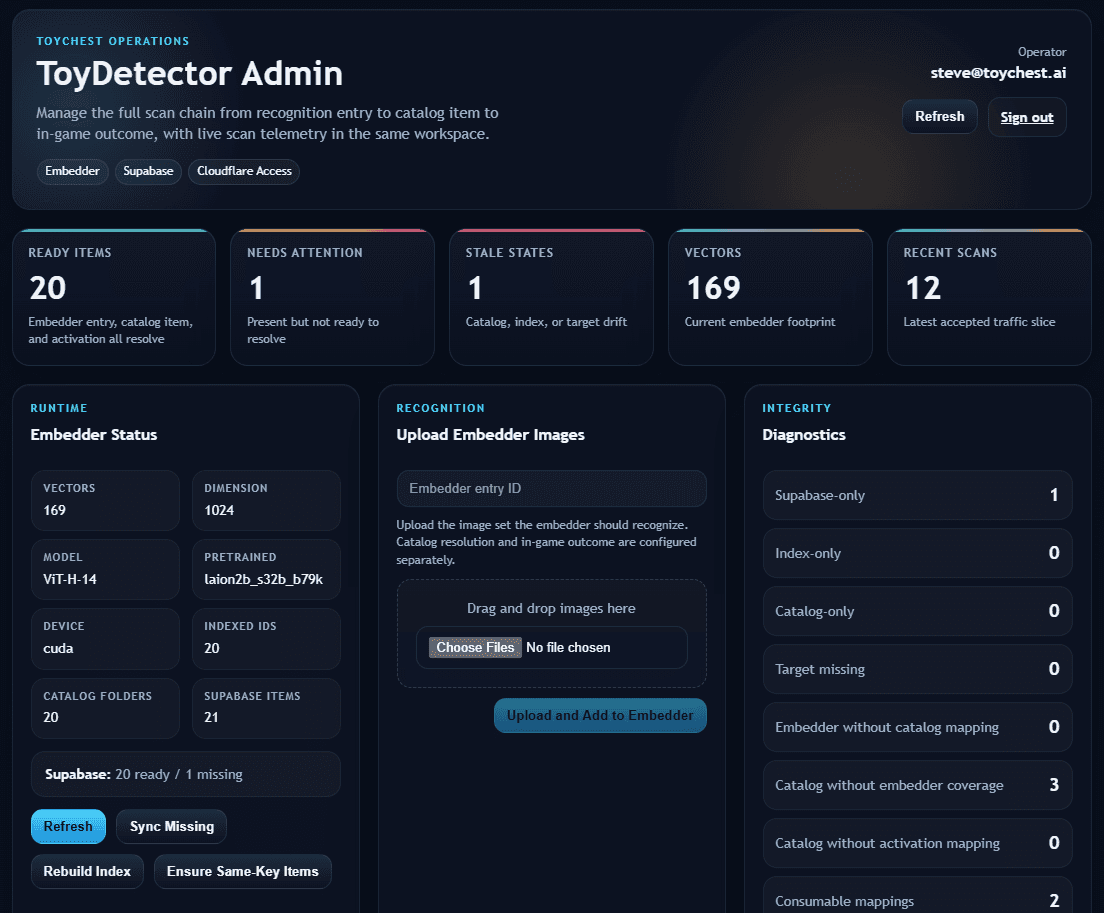Select the Recent Scans card
1104x913 pixels.
(x=988, y=297)
